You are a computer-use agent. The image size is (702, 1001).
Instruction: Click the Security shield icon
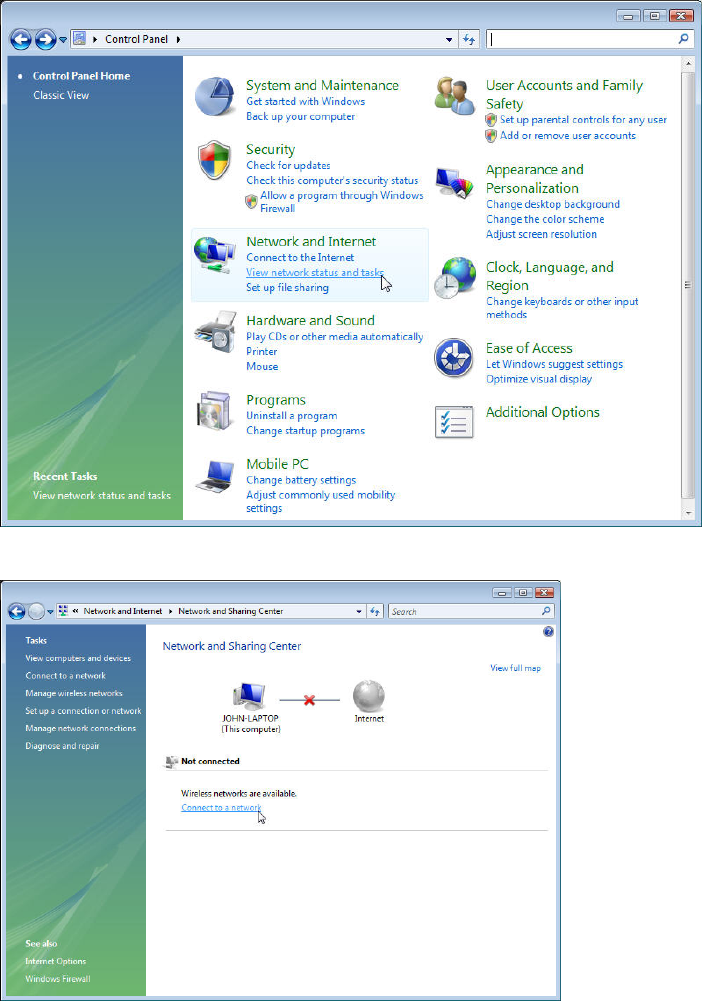pos(214,160)
